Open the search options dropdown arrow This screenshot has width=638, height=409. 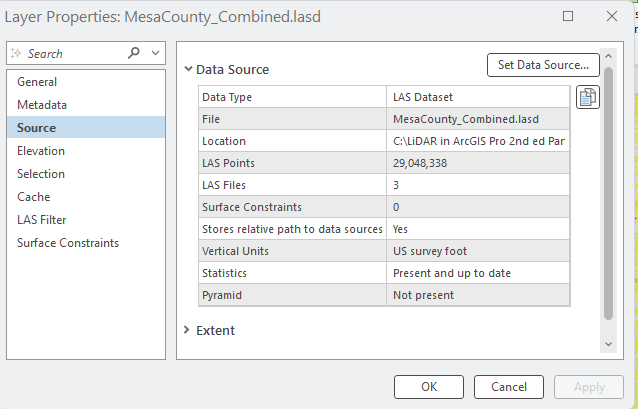[x=155, y=53]
